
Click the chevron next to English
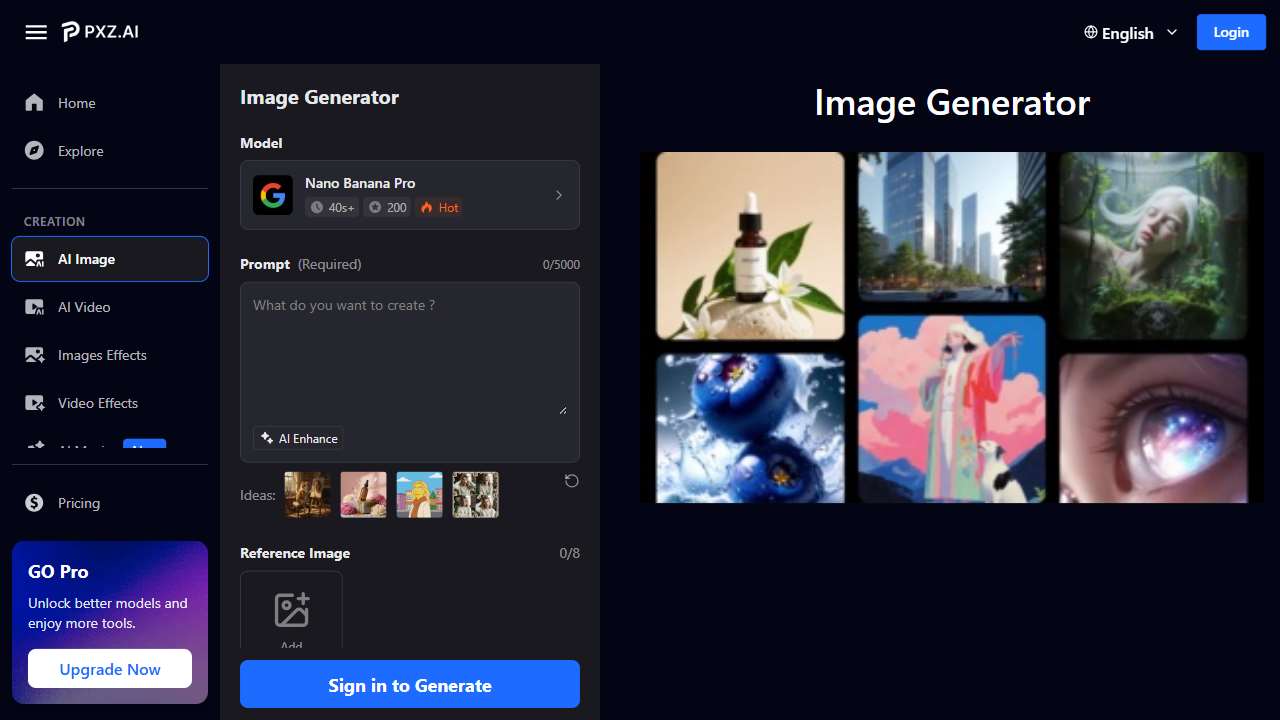(1170, 33)
